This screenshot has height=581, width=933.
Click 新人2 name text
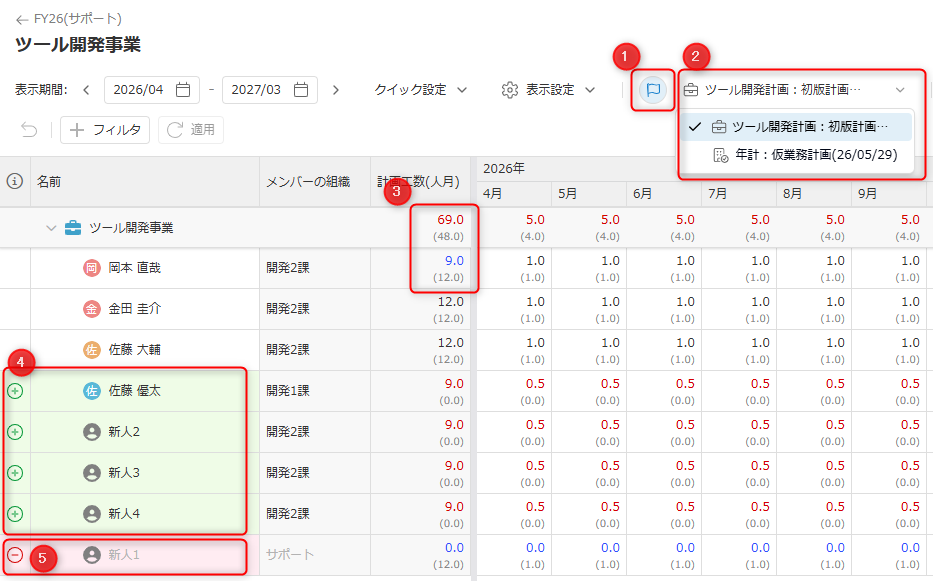click(x=124, y=432)
